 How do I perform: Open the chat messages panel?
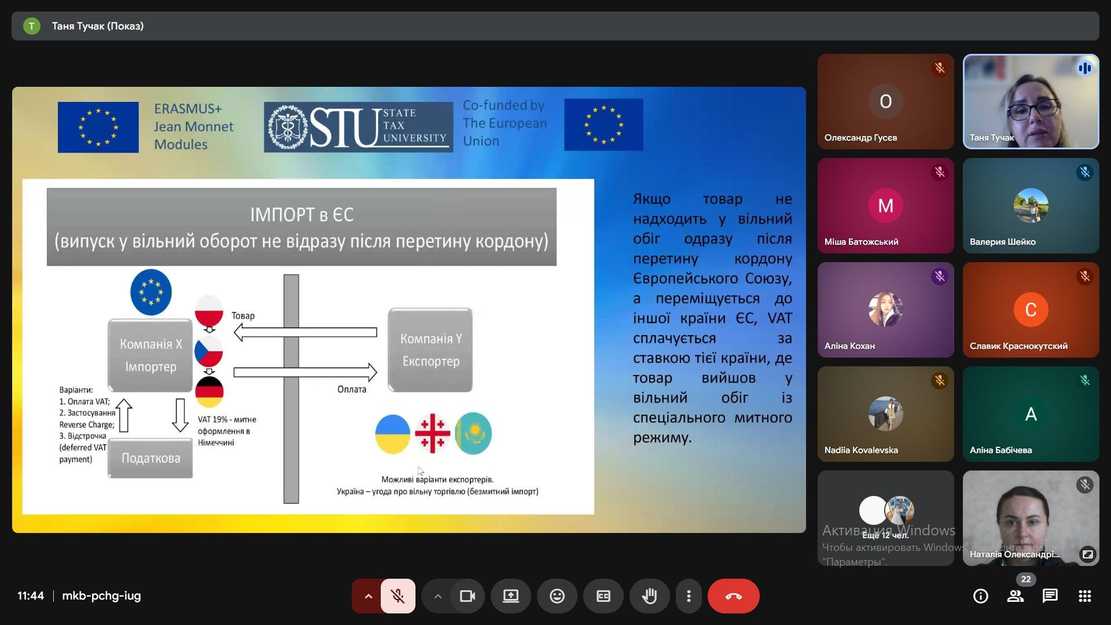[1050, 596]
